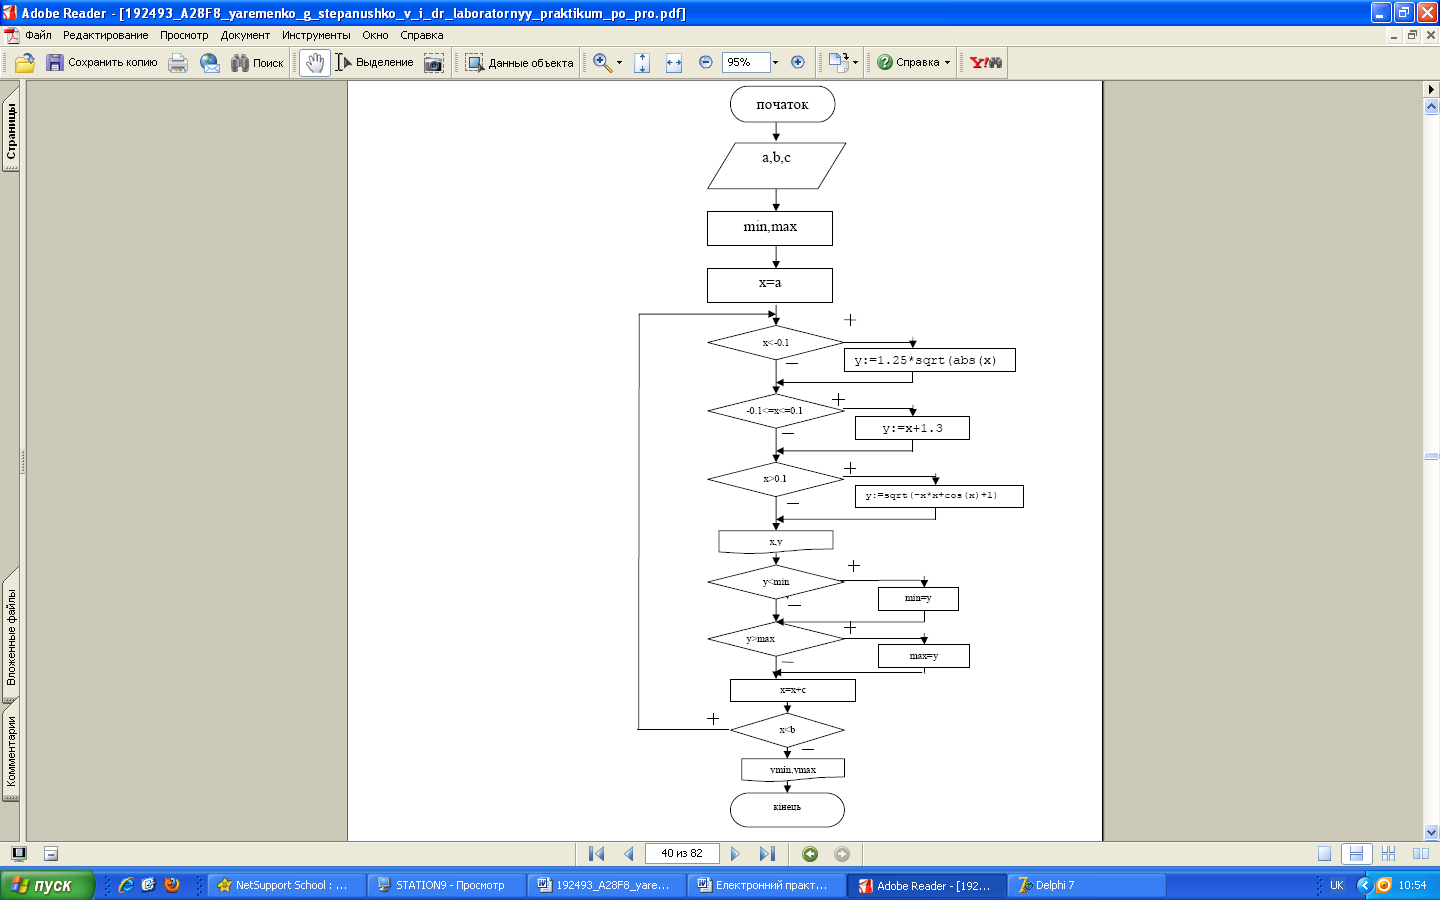1440x900 pixels.
Task: Click the zoom in plus button
Action: pyautogui.click(x=798, y=62)
